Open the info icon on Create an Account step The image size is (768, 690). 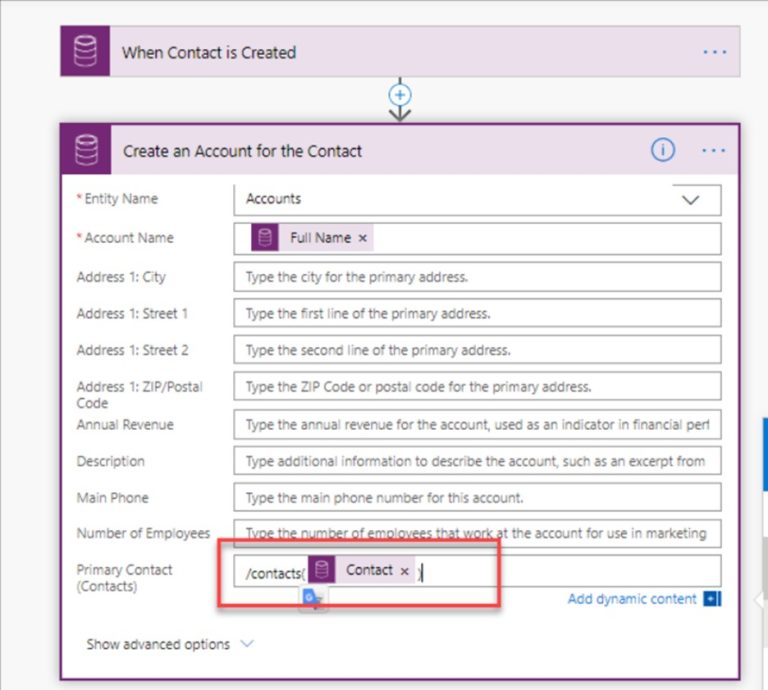[663, 149]
